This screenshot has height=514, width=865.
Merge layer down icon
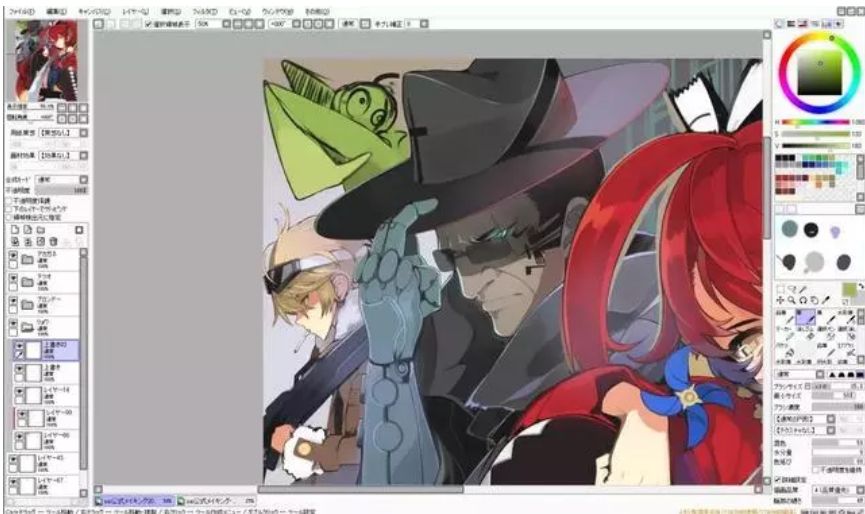click(x=28, y=242)
